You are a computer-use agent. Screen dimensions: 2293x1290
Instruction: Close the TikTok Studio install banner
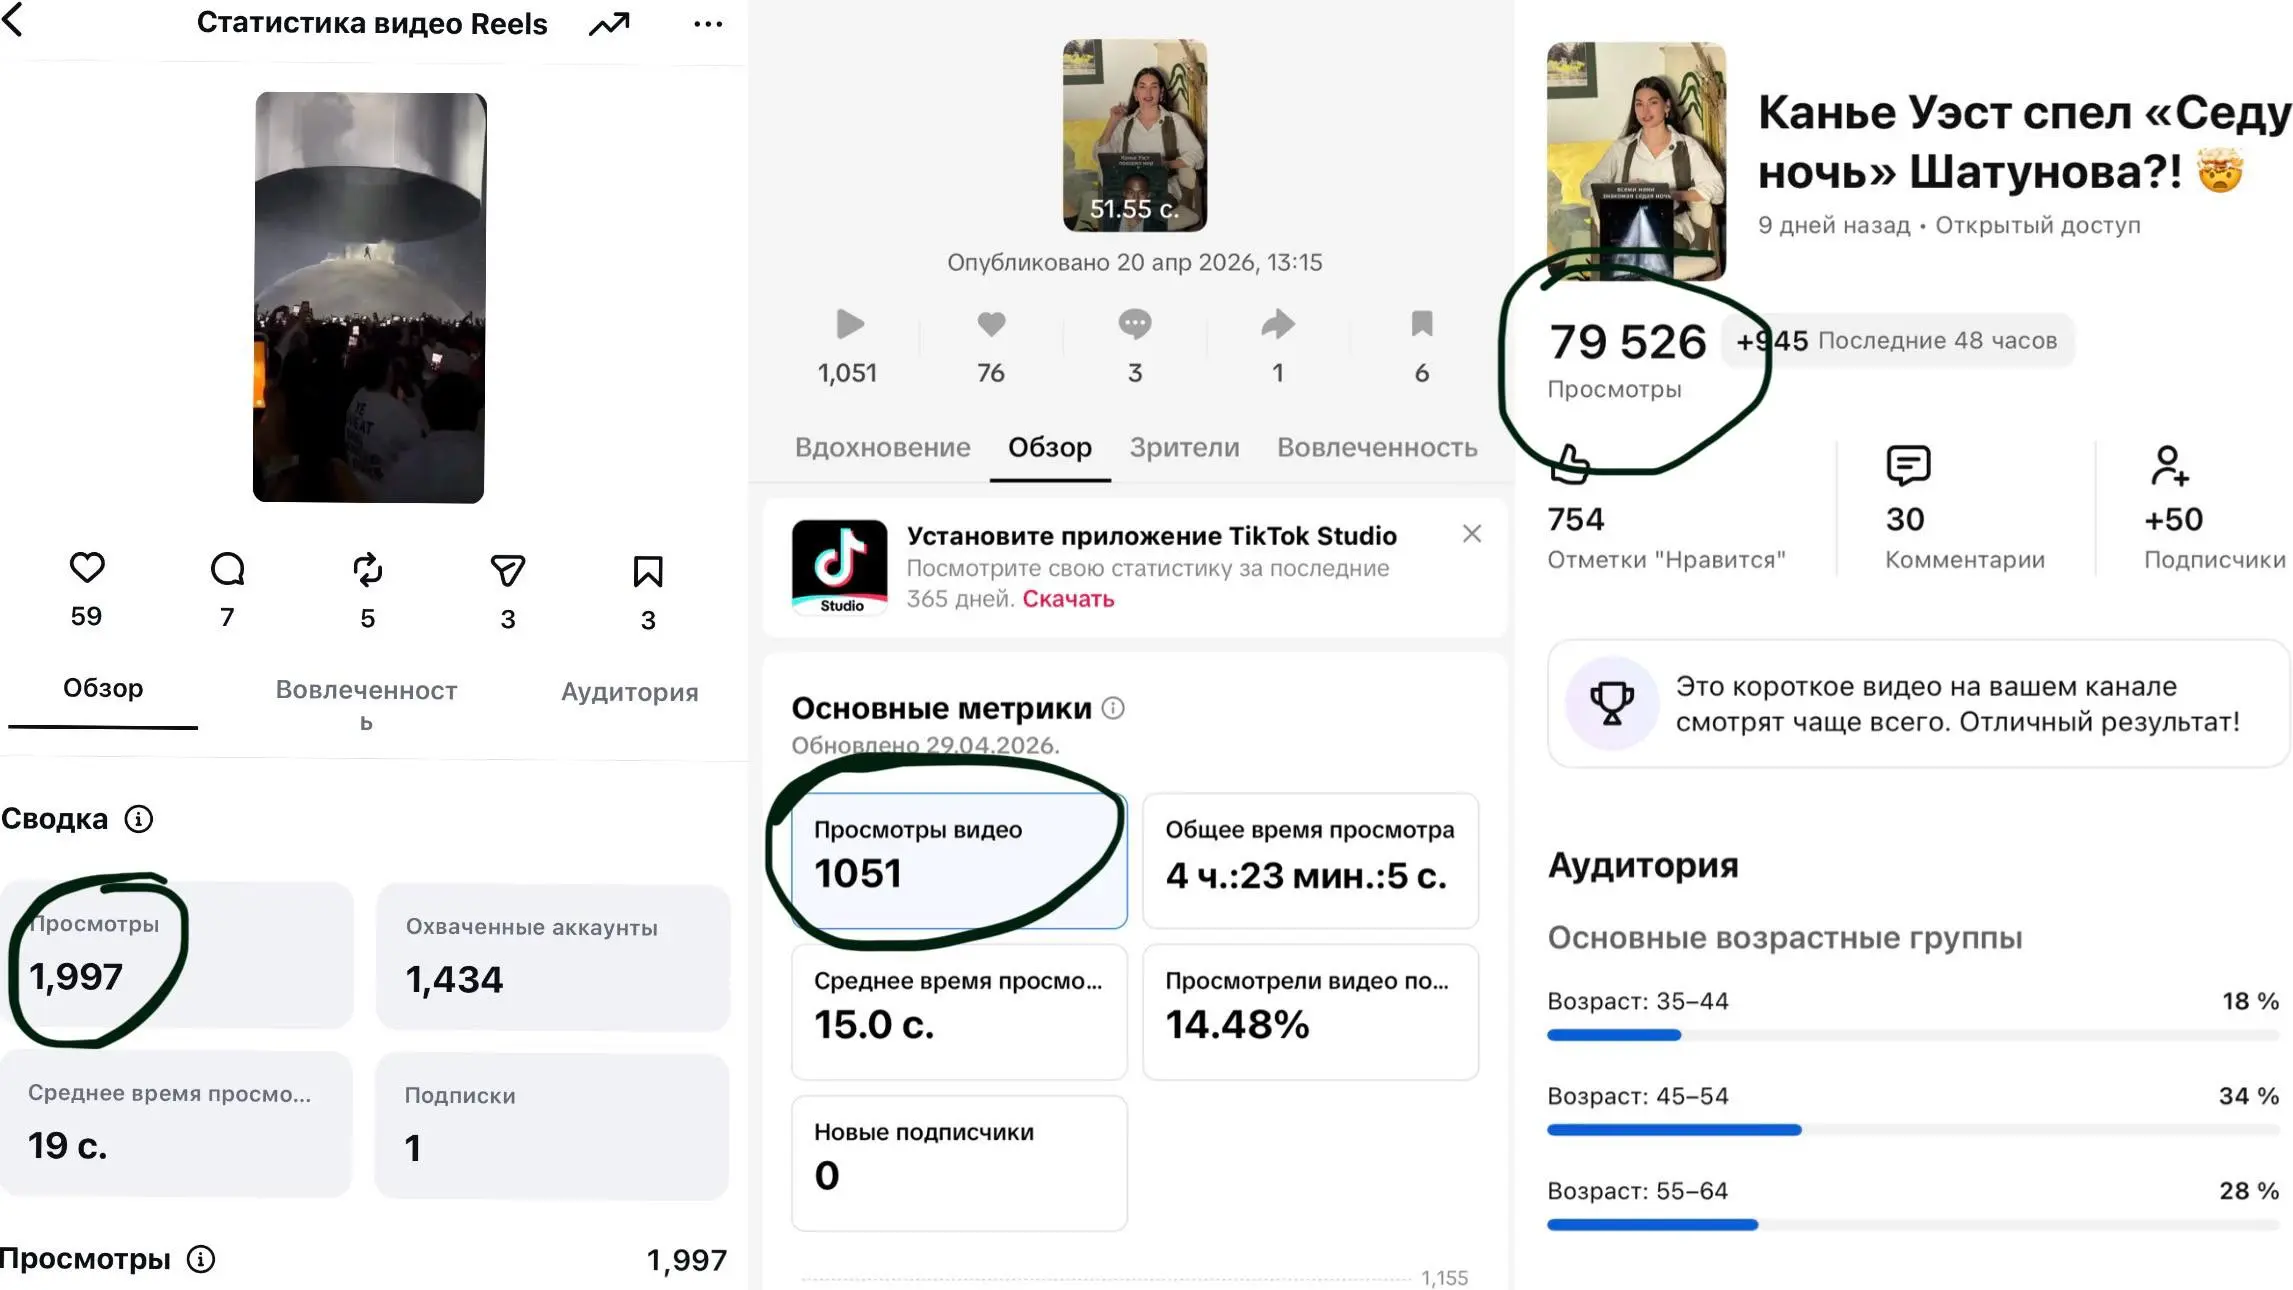(x=1472, y=534)
